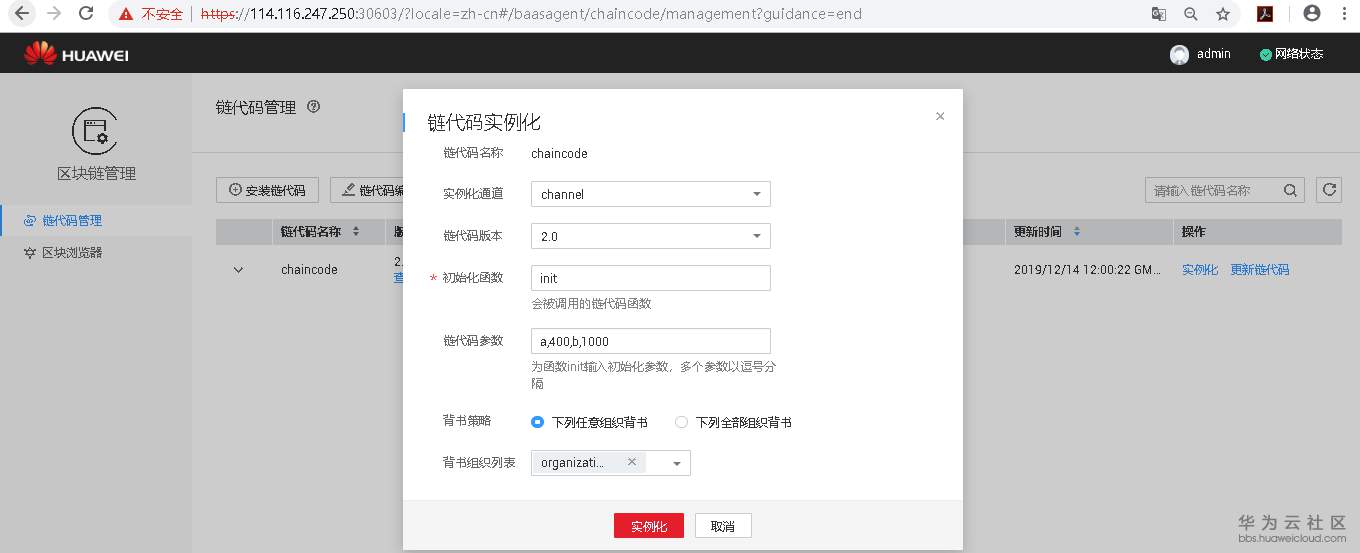Screen dimensions: 1360x553
Task: Select 下列全部组织背书 radio option
Action: [x=682, y=422]
